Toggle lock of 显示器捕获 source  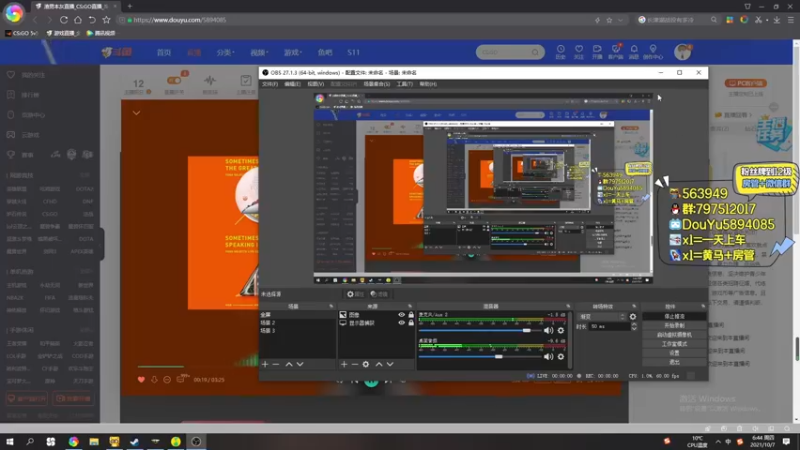click(411, 323)
